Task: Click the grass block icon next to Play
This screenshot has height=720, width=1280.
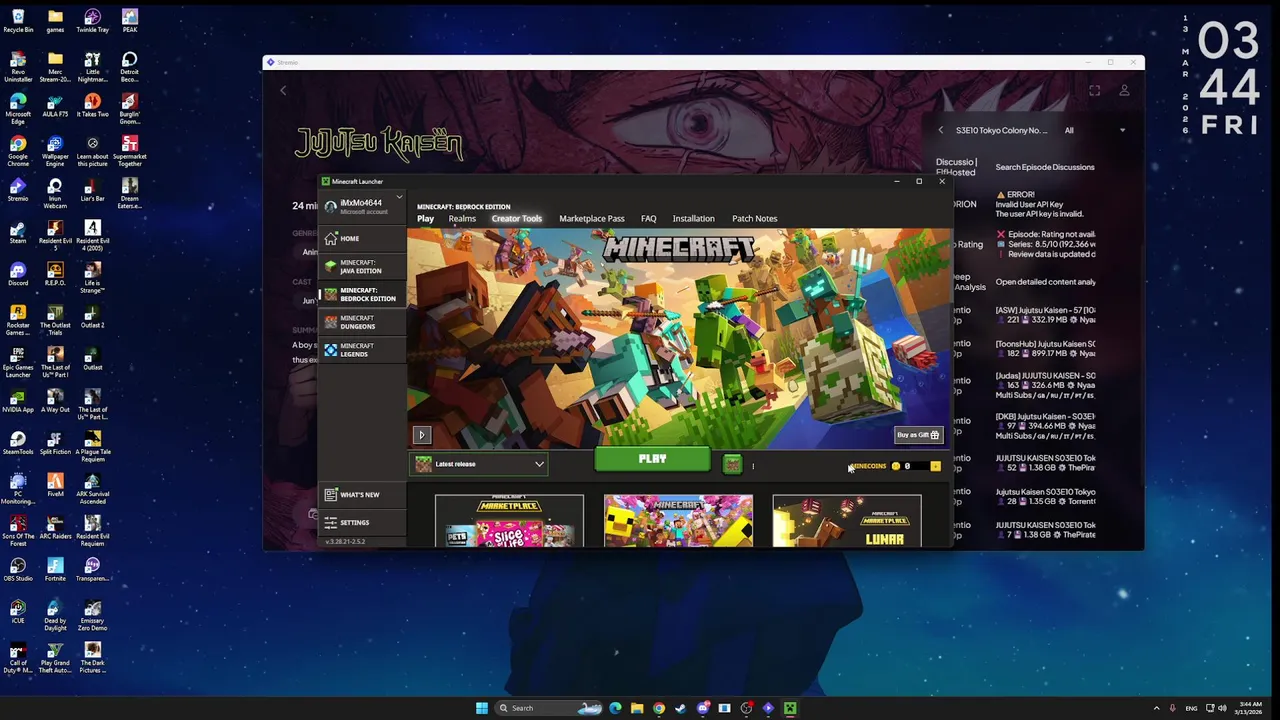Action: (x=732, y=464)
